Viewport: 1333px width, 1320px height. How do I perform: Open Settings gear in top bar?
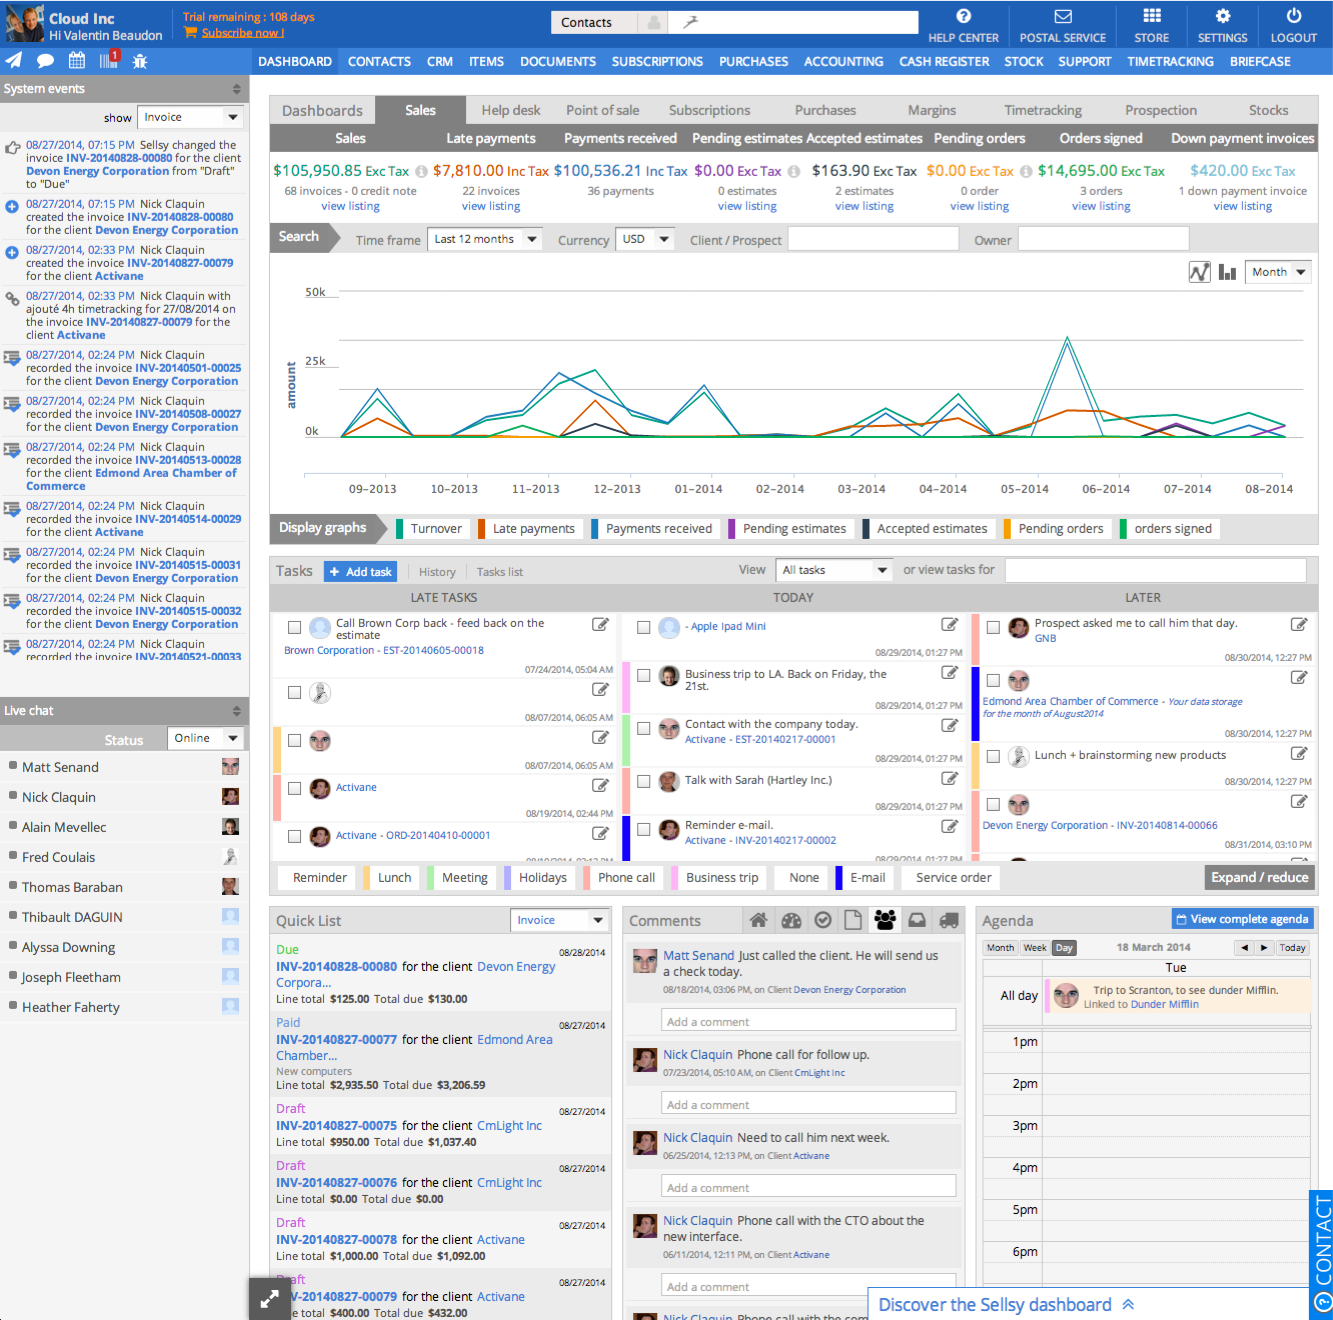click(1222, 25)
